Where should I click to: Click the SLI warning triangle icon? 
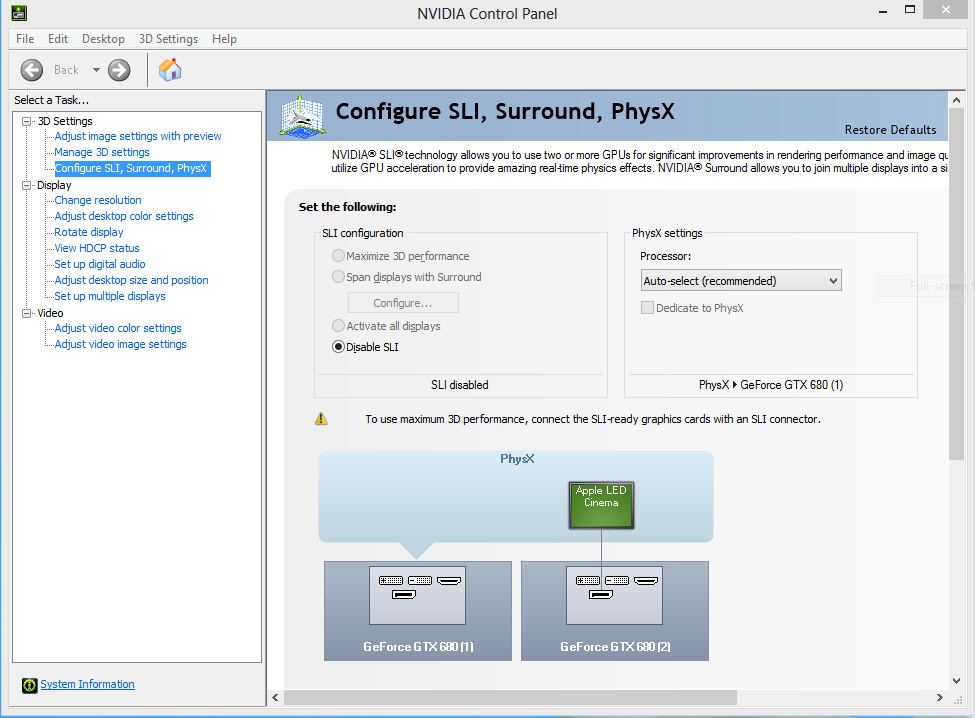pos(321,419)
